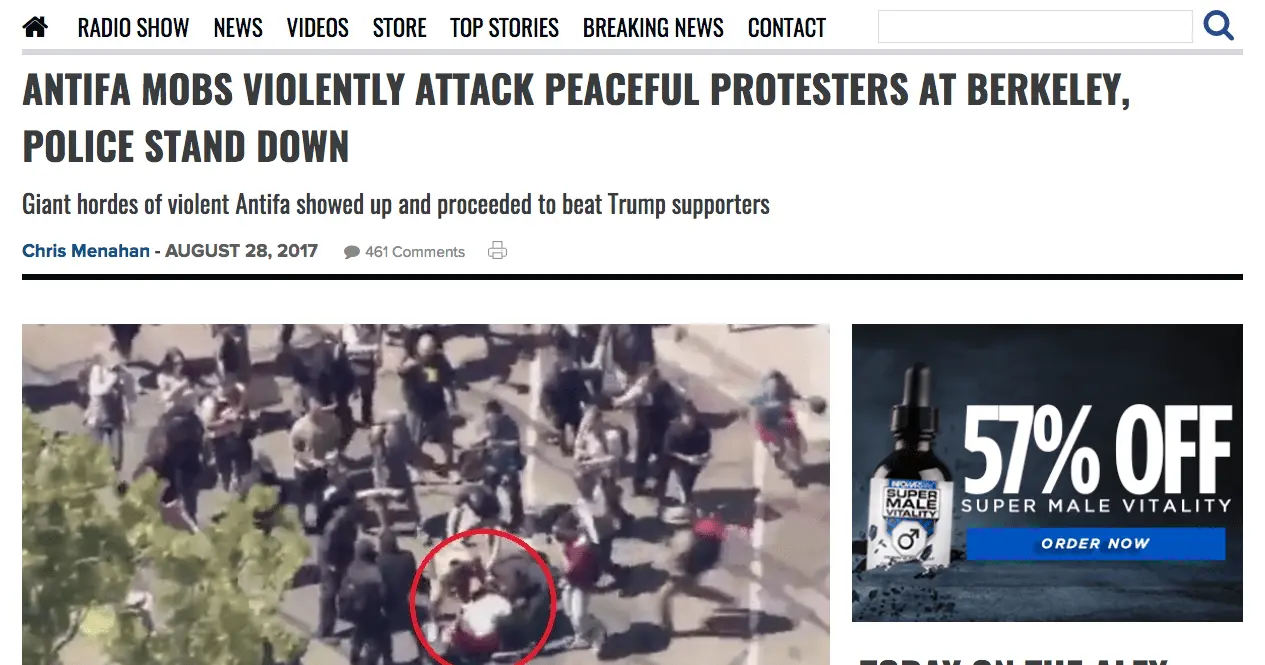Viewport: 1265px width, 665px height.
Task: Open the Radio Show menu item
Action: 133,28
